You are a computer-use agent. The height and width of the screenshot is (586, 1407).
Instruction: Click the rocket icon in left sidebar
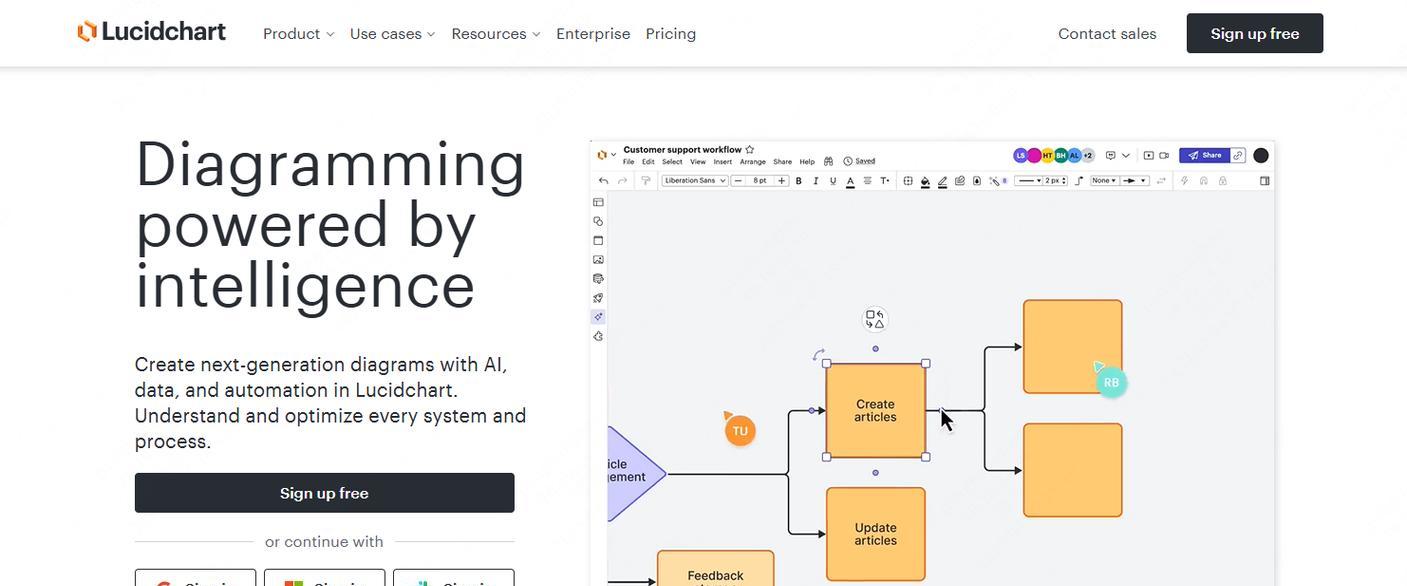[x=598, y=298]
